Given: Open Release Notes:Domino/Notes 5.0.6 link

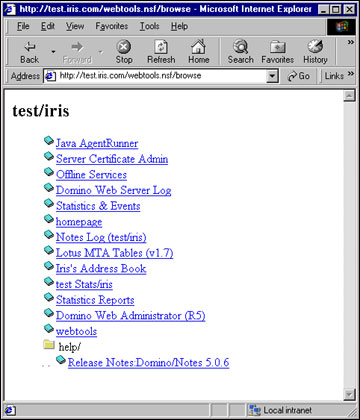Looking at the screenshot, I should [148, 363].
